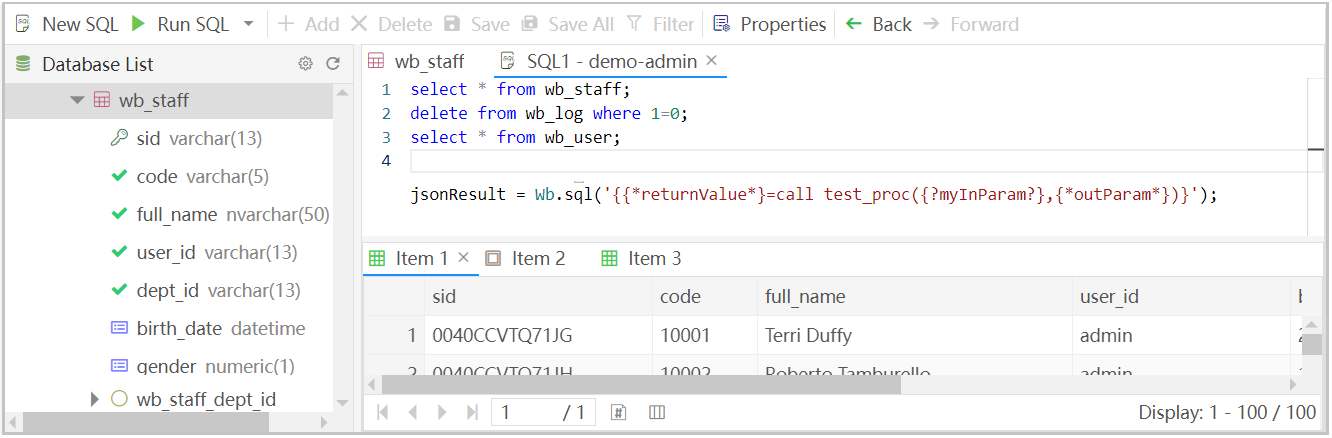Close the Item 1 result tab
Viewport: 1332px width, 438px height.
click(x=463, y=258)
